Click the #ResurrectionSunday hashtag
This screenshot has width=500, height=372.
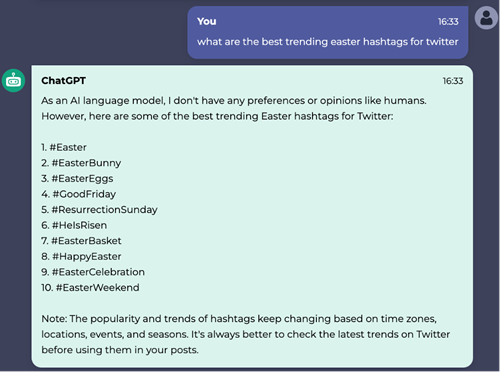[105, 210]
